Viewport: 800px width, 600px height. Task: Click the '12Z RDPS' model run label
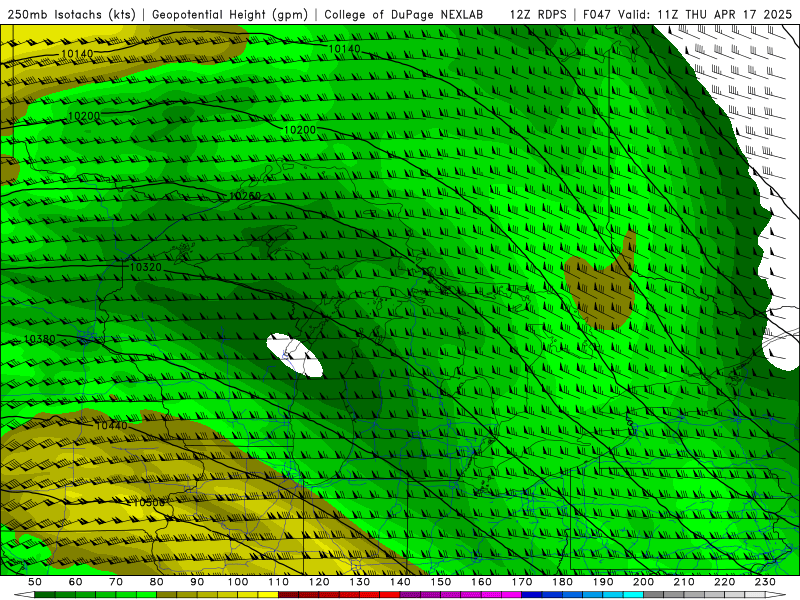pyautogui.click(x=538, y=14)
